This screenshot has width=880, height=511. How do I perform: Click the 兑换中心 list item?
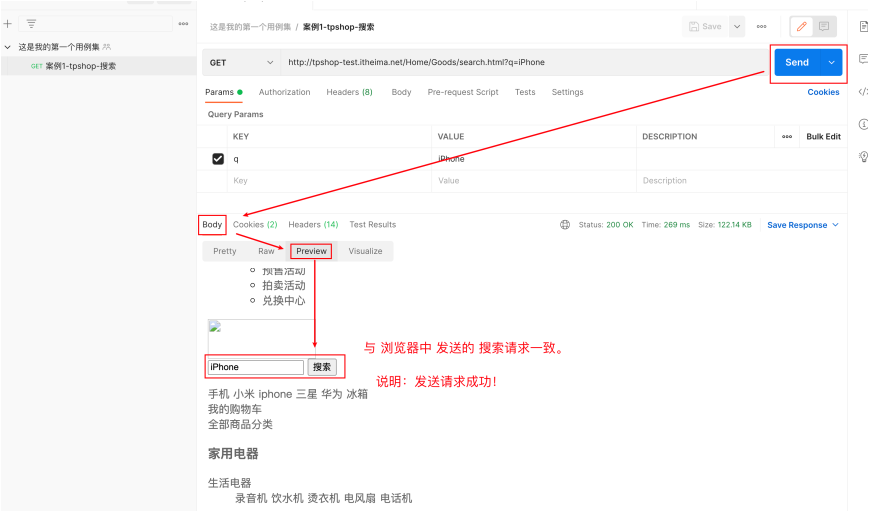[284, 301]
